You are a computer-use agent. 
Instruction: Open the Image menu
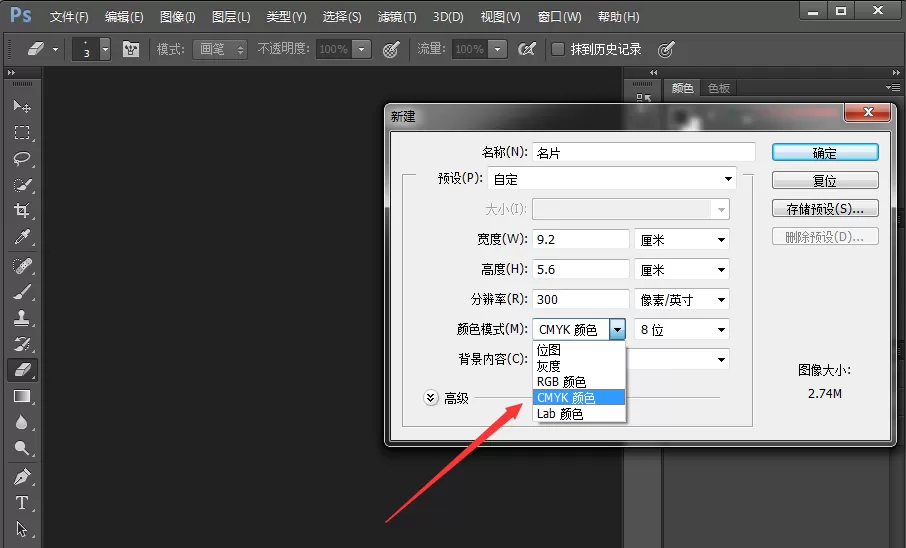coord(177,17)
